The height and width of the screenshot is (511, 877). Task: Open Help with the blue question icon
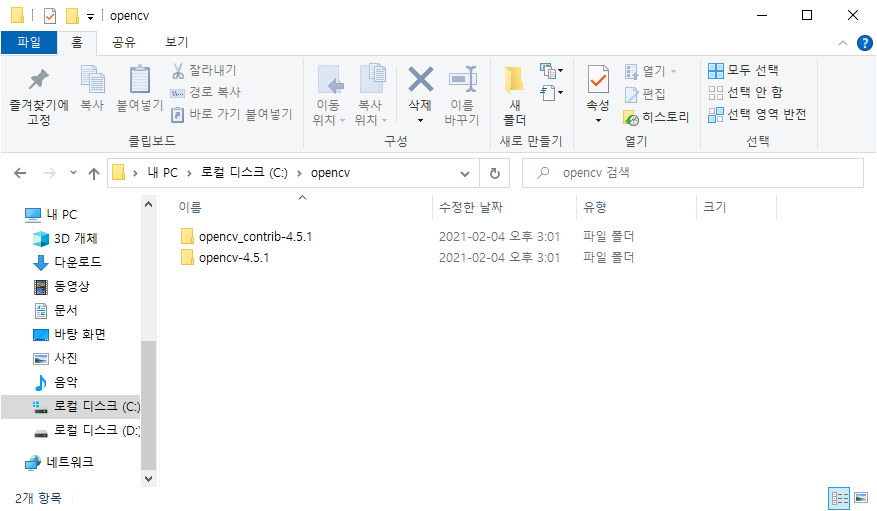point(865,43)
